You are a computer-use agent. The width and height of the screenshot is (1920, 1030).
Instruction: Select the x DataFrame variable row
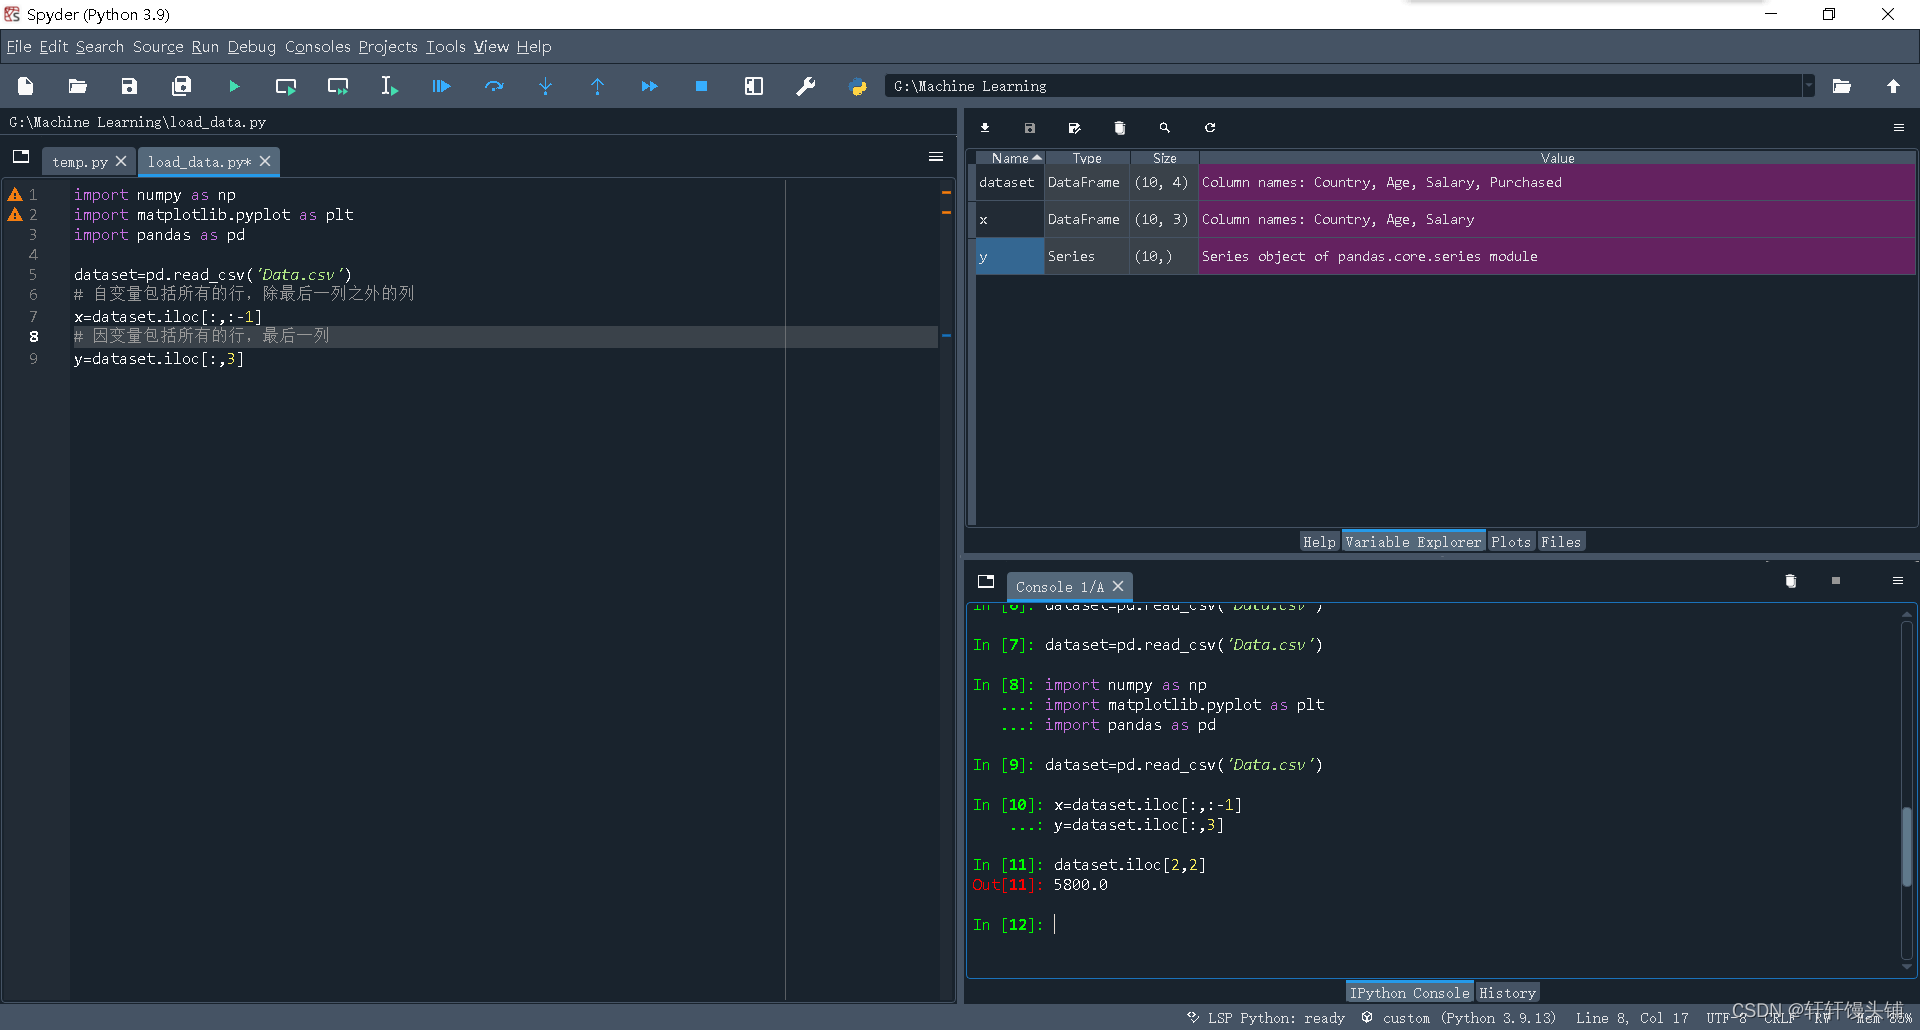click(1445, 220)
